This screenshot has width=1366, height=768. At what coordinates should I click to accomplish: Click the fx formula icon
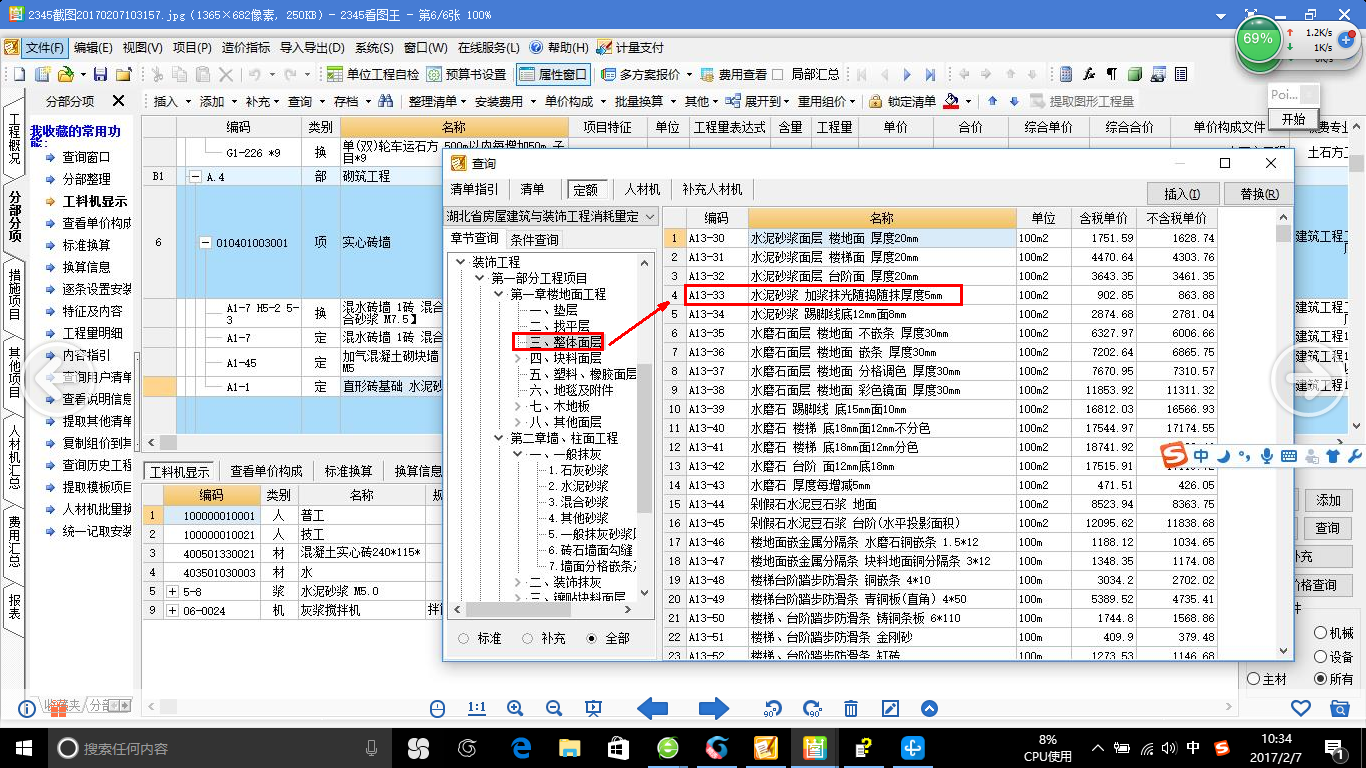click(x=1089, y=75)
